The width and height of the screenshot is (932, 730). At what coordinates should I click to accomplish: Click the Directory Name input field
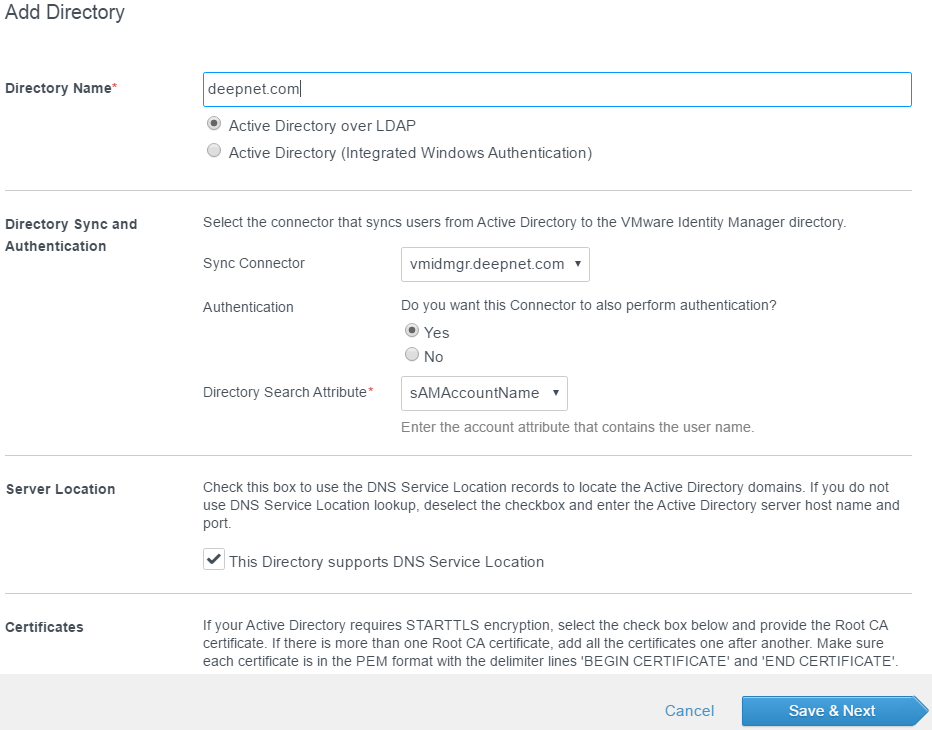tap(556, 89)
